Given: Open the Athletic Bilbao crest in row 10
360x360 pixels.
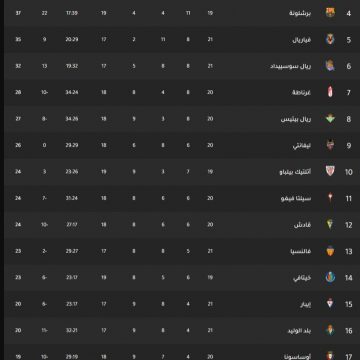Looking at the screenshot, I should point(330,171).
